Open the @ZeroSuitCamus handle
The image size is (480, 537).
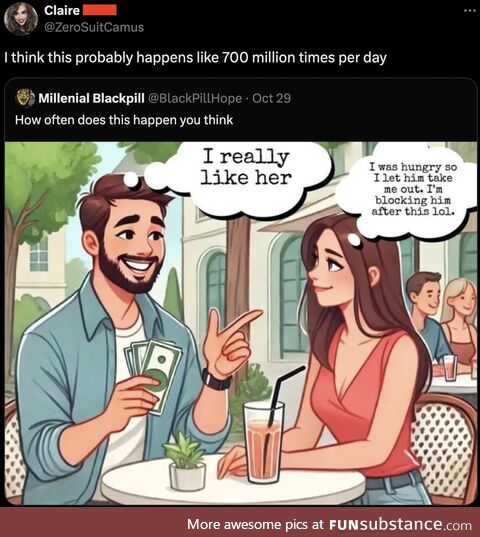(x=94, y=27)
